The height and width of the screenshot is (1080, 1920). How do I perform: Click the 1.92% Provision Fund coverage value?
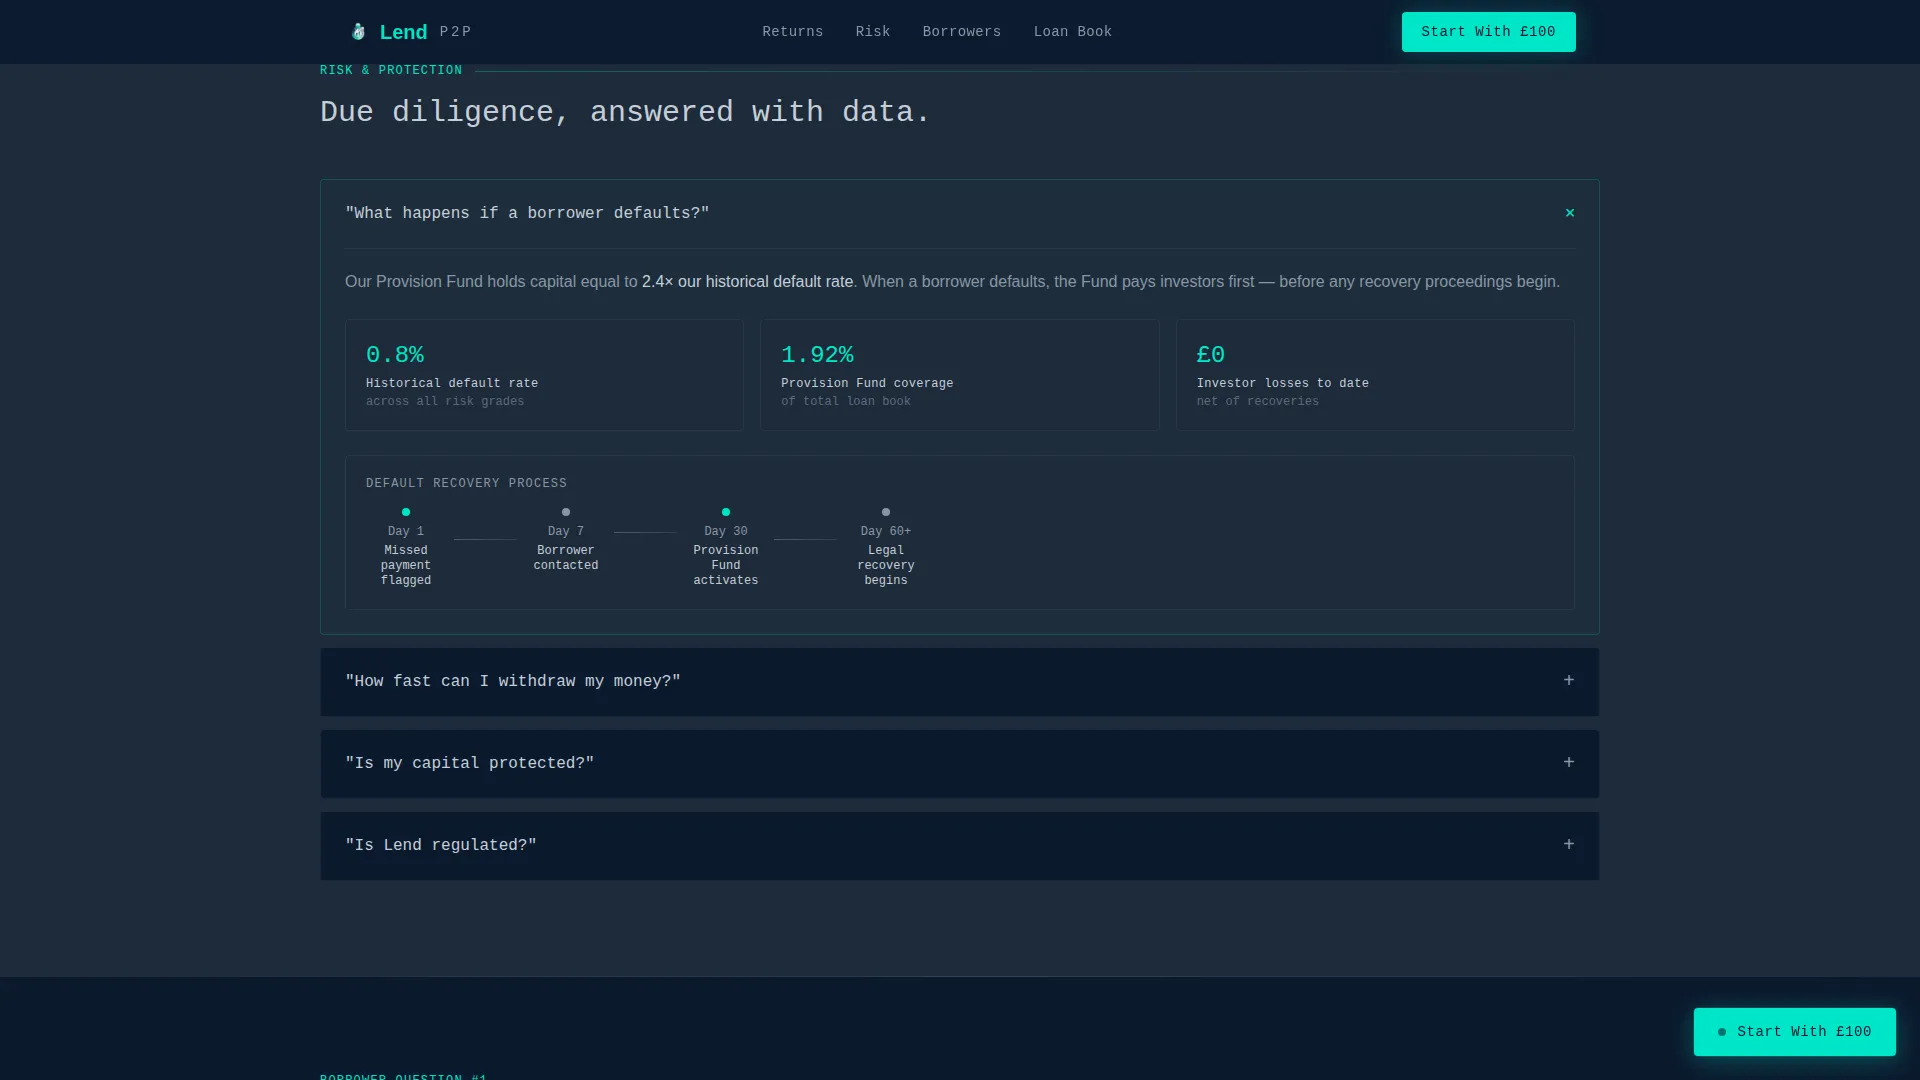pyautogui.click(x=817, y=355)
